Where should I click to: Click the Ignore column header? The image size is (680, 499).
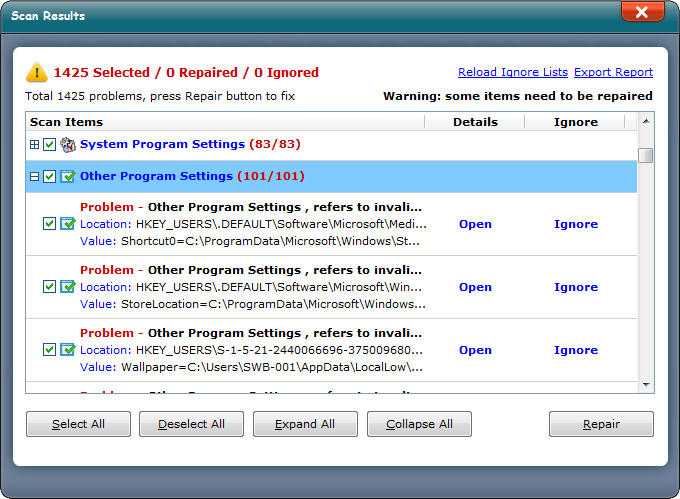pyautogui.click(x=575, y=122)
